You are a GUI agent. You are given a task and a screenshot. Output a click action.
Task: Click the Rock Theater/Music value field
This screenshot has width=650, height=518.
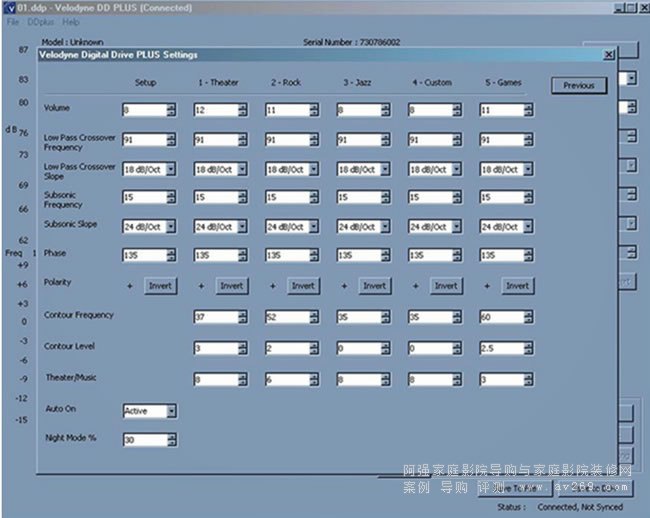[x=284, y=381]
